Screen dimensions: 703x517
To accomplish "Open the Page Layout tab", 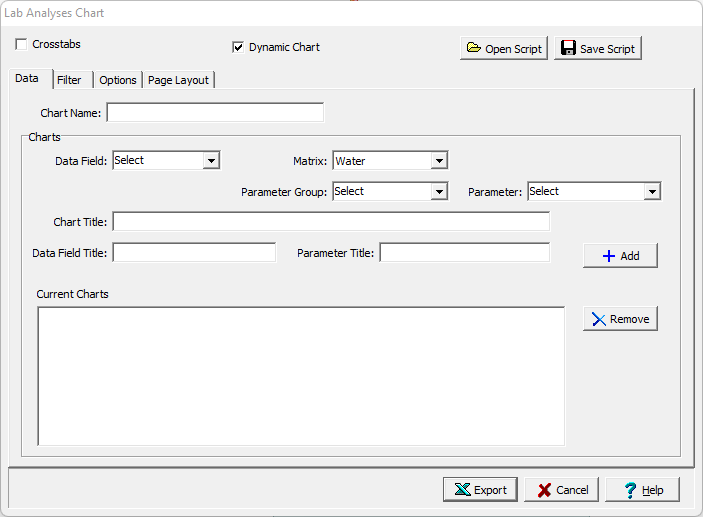I will [178, 80].
